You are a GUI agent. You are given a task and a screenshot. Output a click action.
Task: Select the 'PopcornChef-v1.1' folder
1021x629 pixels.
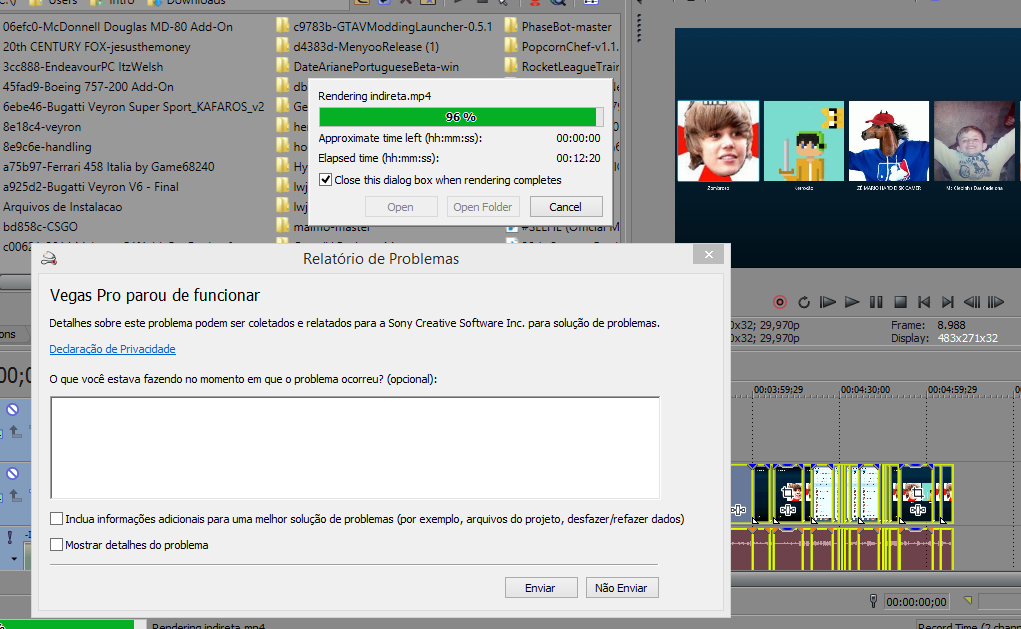pos(561,47)
